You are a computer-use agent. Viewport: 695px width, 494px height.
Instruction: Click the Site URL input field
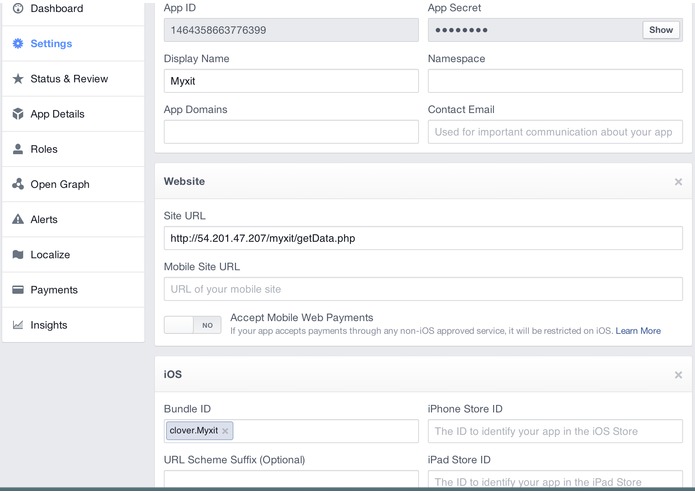click(x=423, y=238)
